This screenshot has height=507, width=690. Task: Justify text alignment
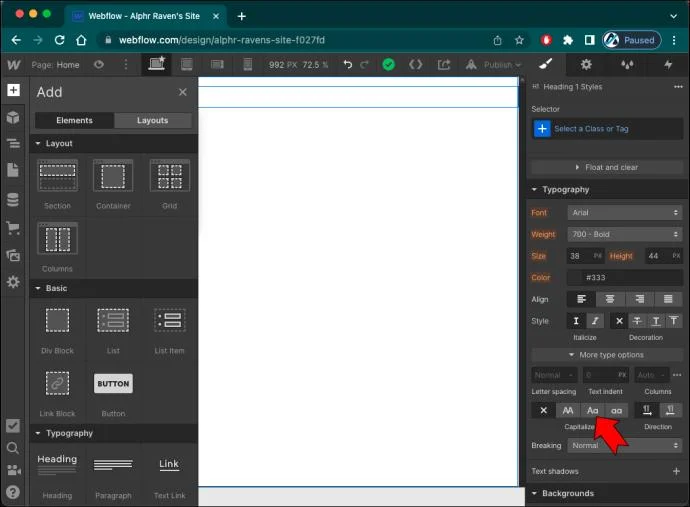coord(668,299)
